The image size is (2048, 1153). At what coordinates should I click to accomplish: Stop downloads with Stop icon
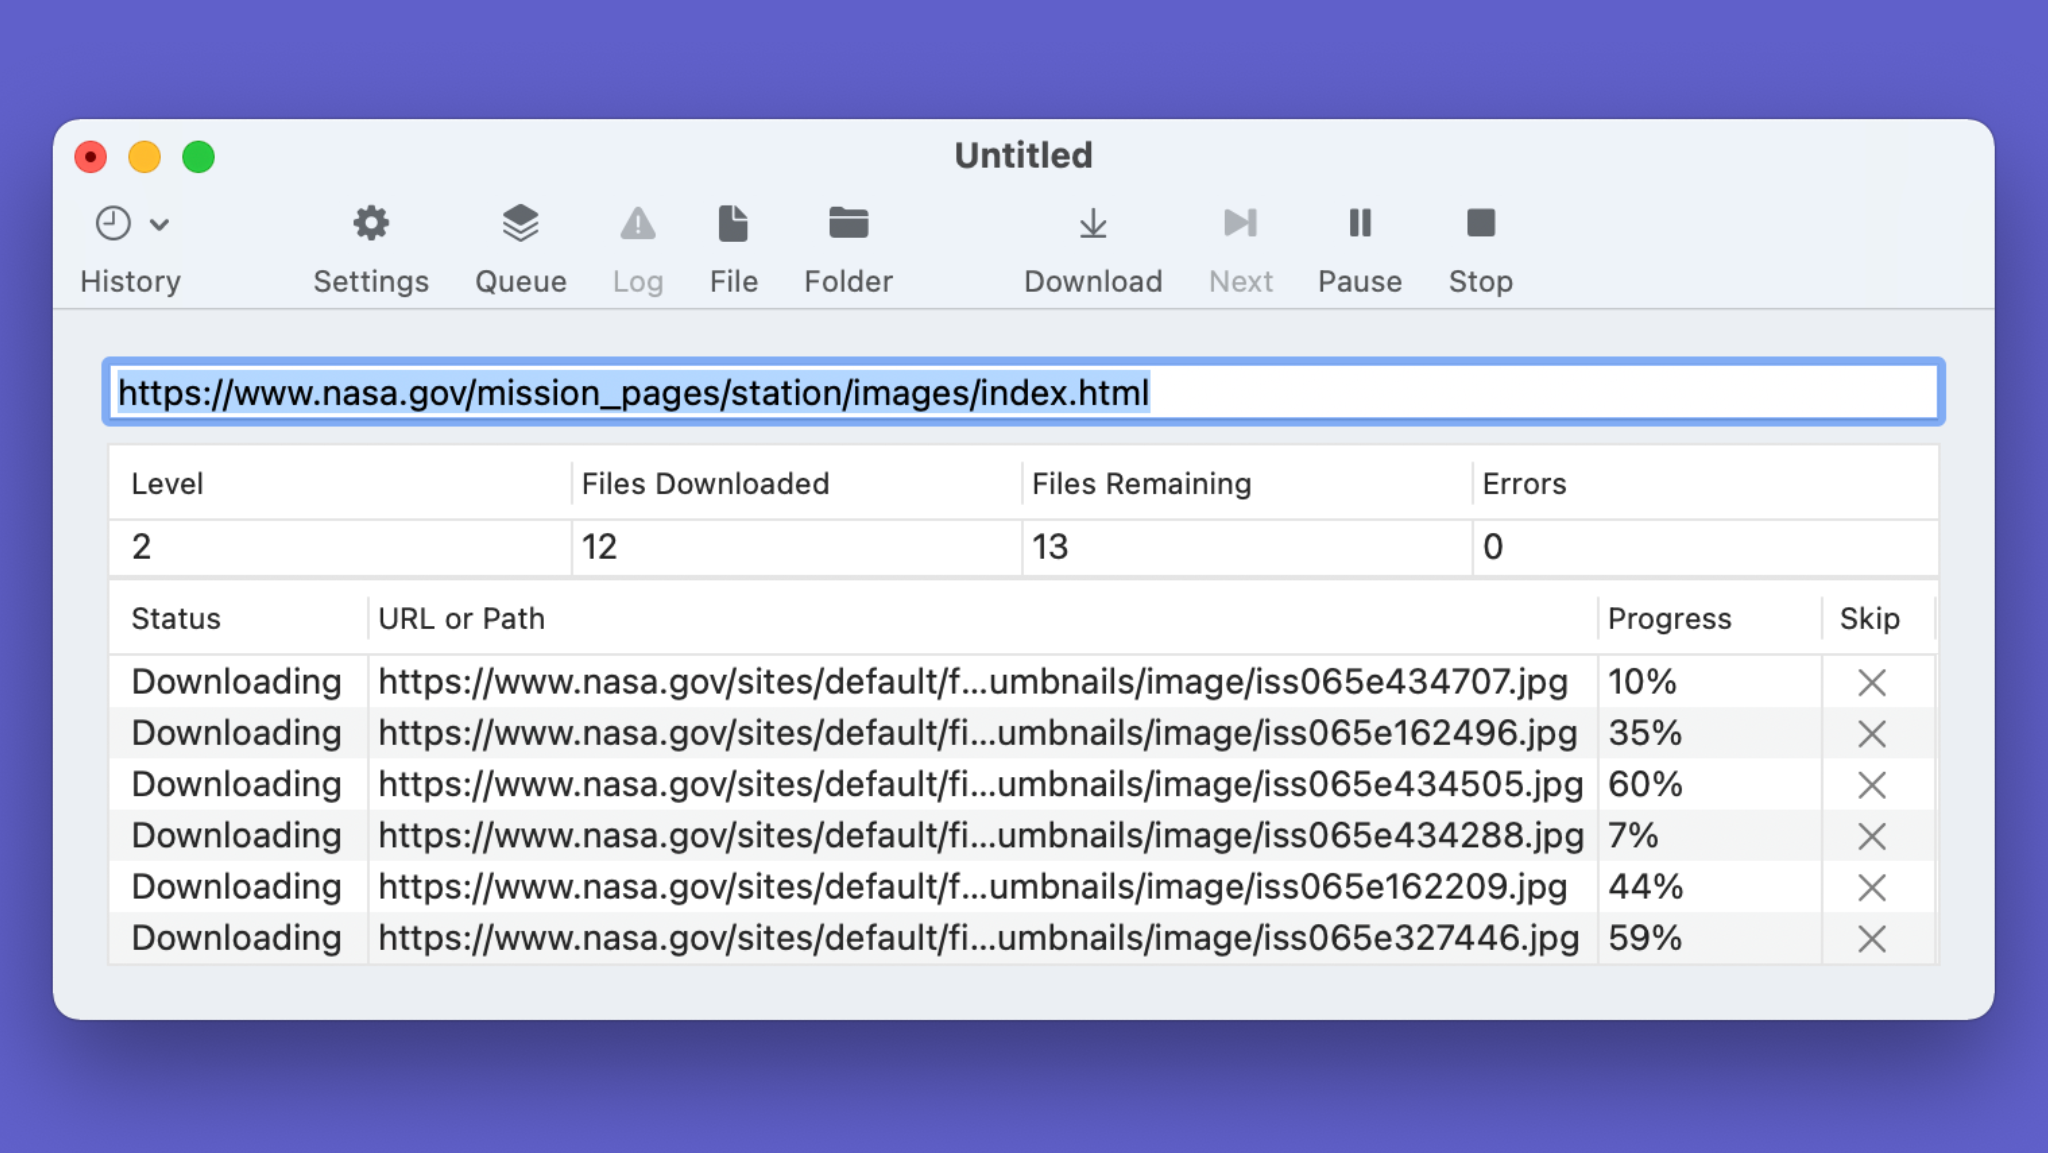coord(1480,223)
